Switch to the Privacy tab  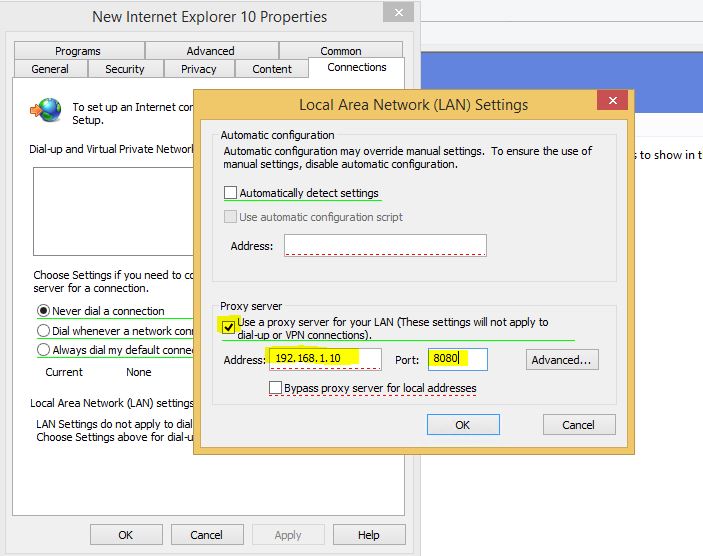[x=199, y=69]
